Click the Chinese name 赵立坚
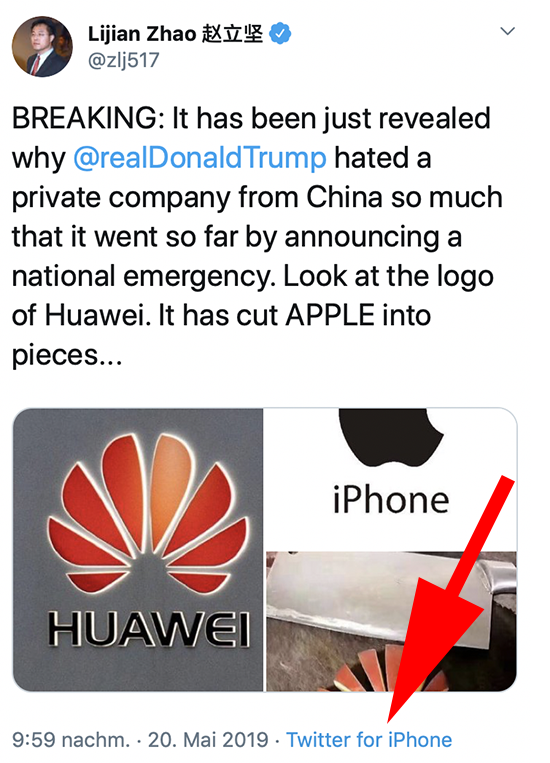The width and height of the screenshot is (550, 763). click(232, 34)
